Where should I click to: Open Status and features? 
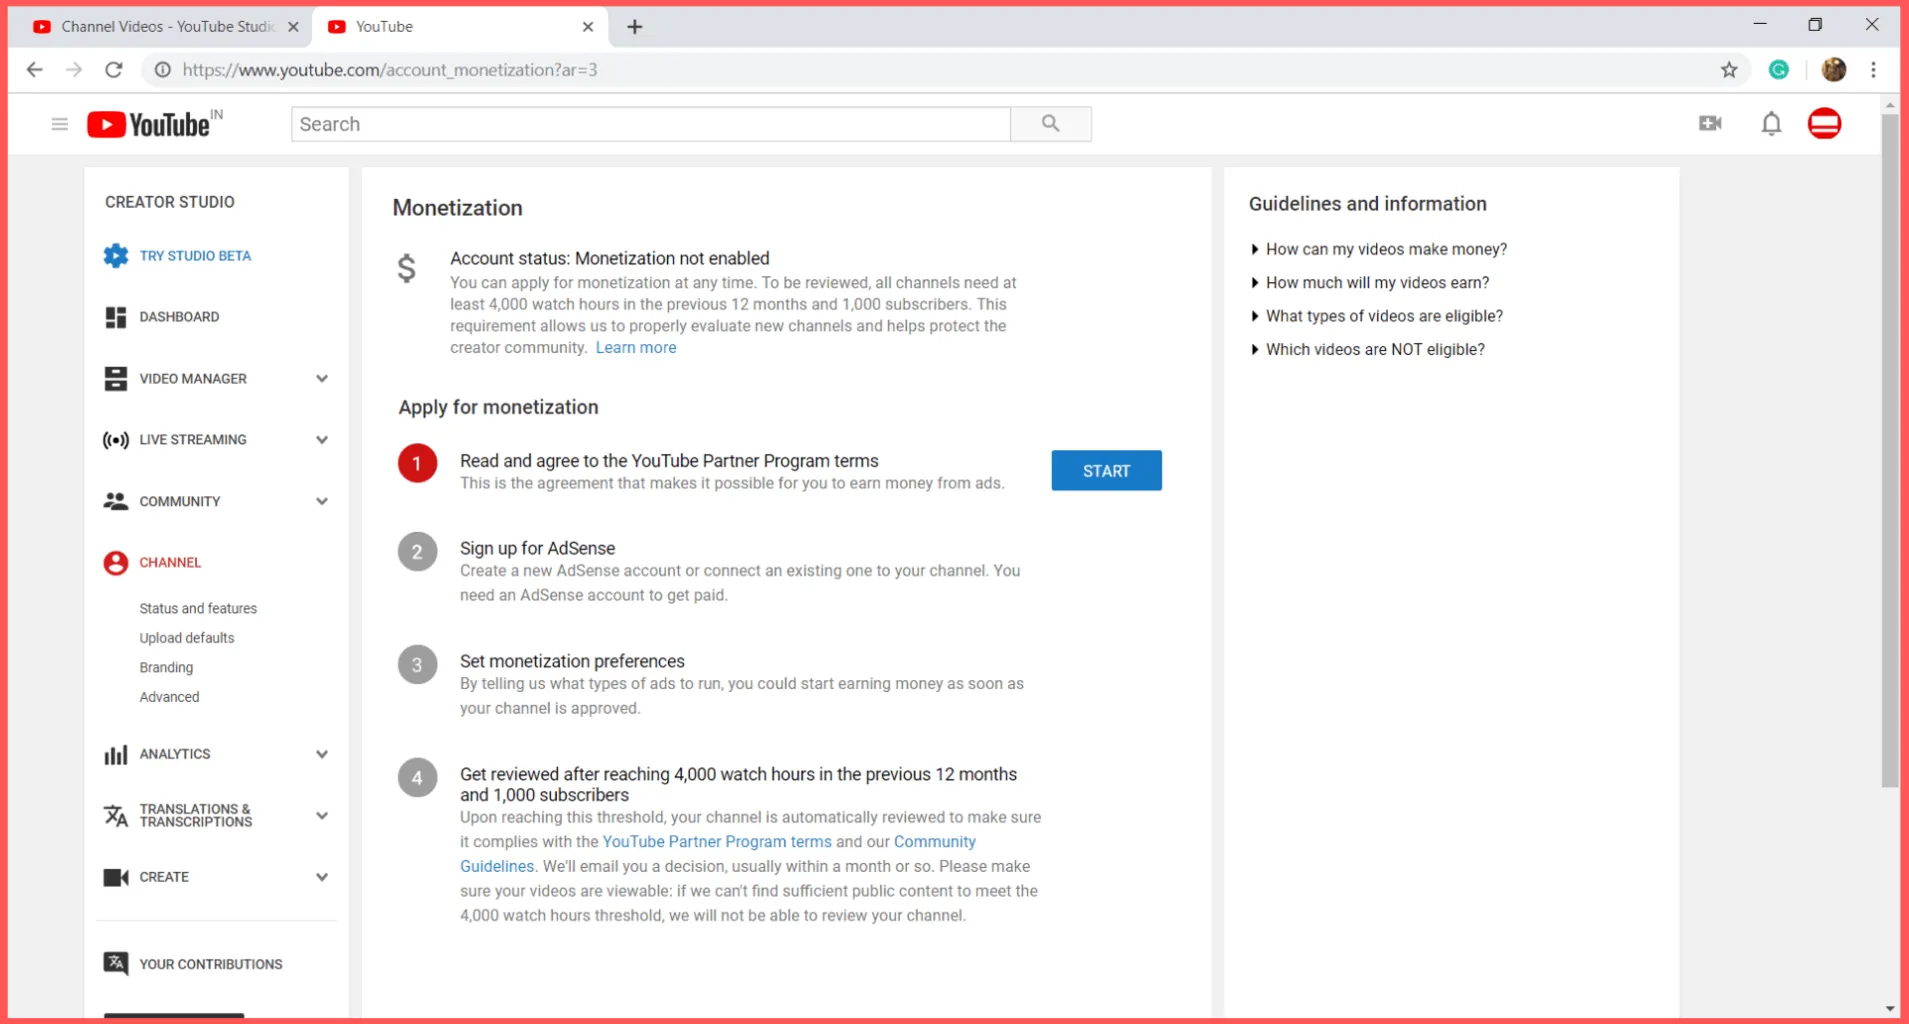click(198, 608)
